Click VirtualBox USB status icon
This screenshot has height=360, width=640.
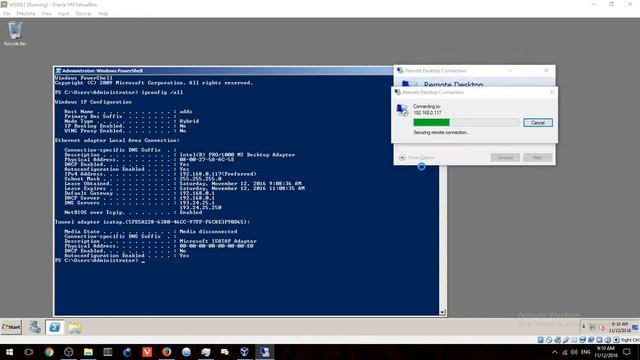[566, 340]
